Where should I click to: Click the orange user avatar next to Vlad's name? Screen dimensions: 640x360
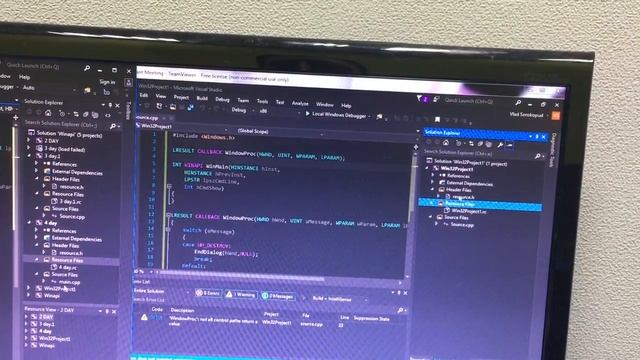(x=556, y=116)
